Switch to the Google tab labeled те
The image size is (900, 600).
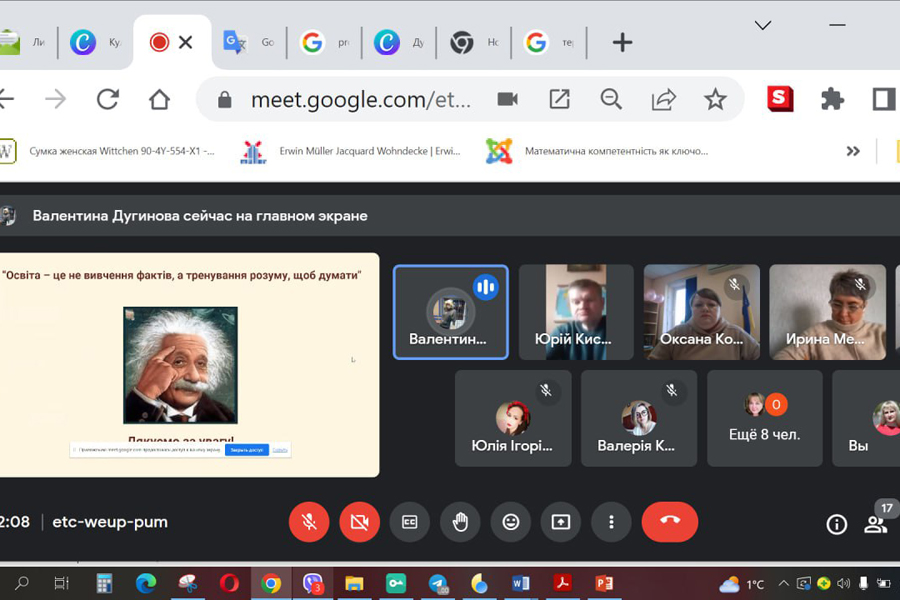point(549,42)
